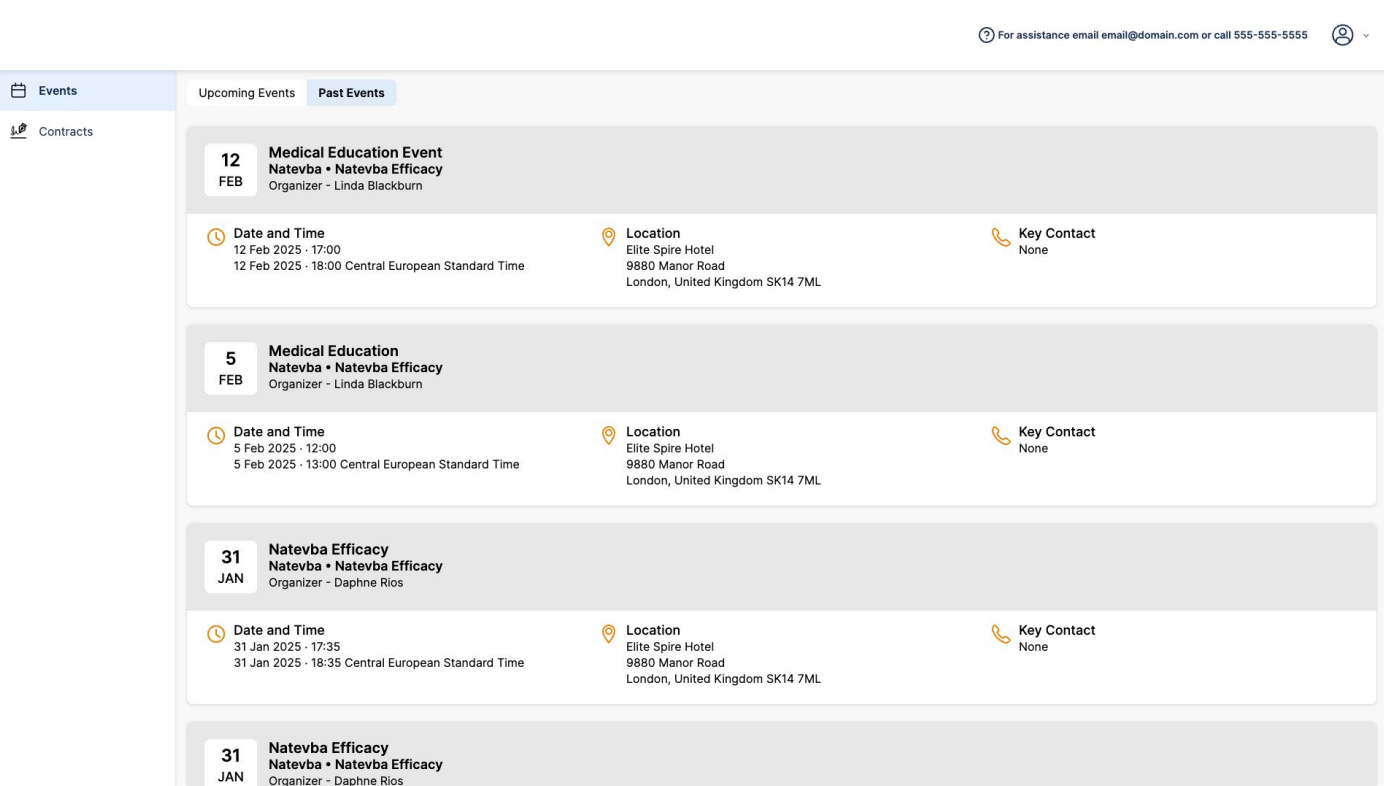The image size is (1384, 786).
Task: Click location pin icon for 12 Feb event
Action: point(608,238)
